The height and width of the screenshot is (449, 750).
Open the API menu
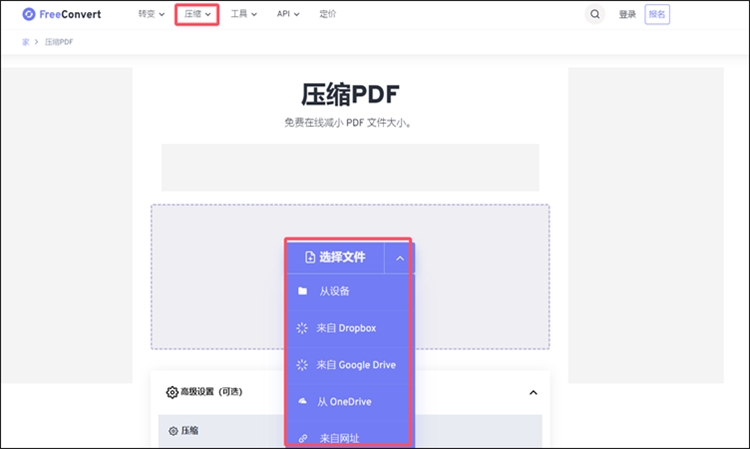coord(288,14)
